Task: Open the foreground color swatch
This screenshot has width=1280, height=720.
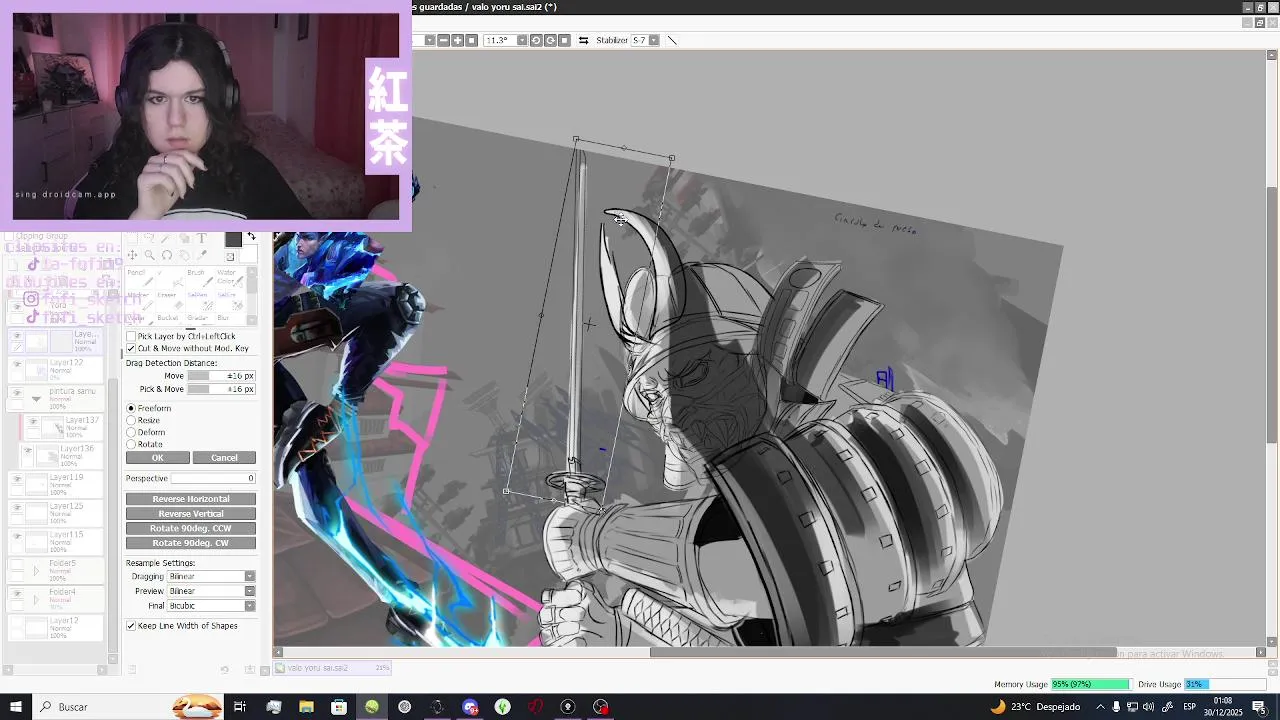Action: (x=233, y=239)
